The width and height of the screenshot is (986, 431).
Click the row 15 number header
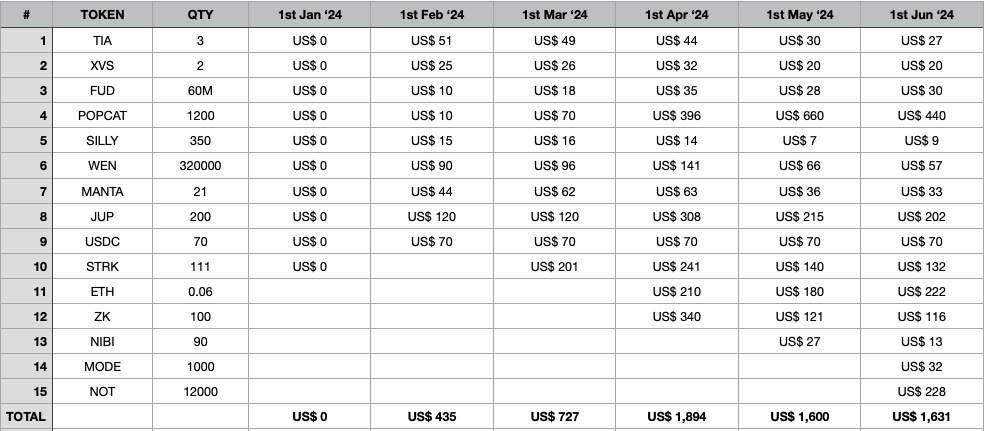tap(26, 391)
